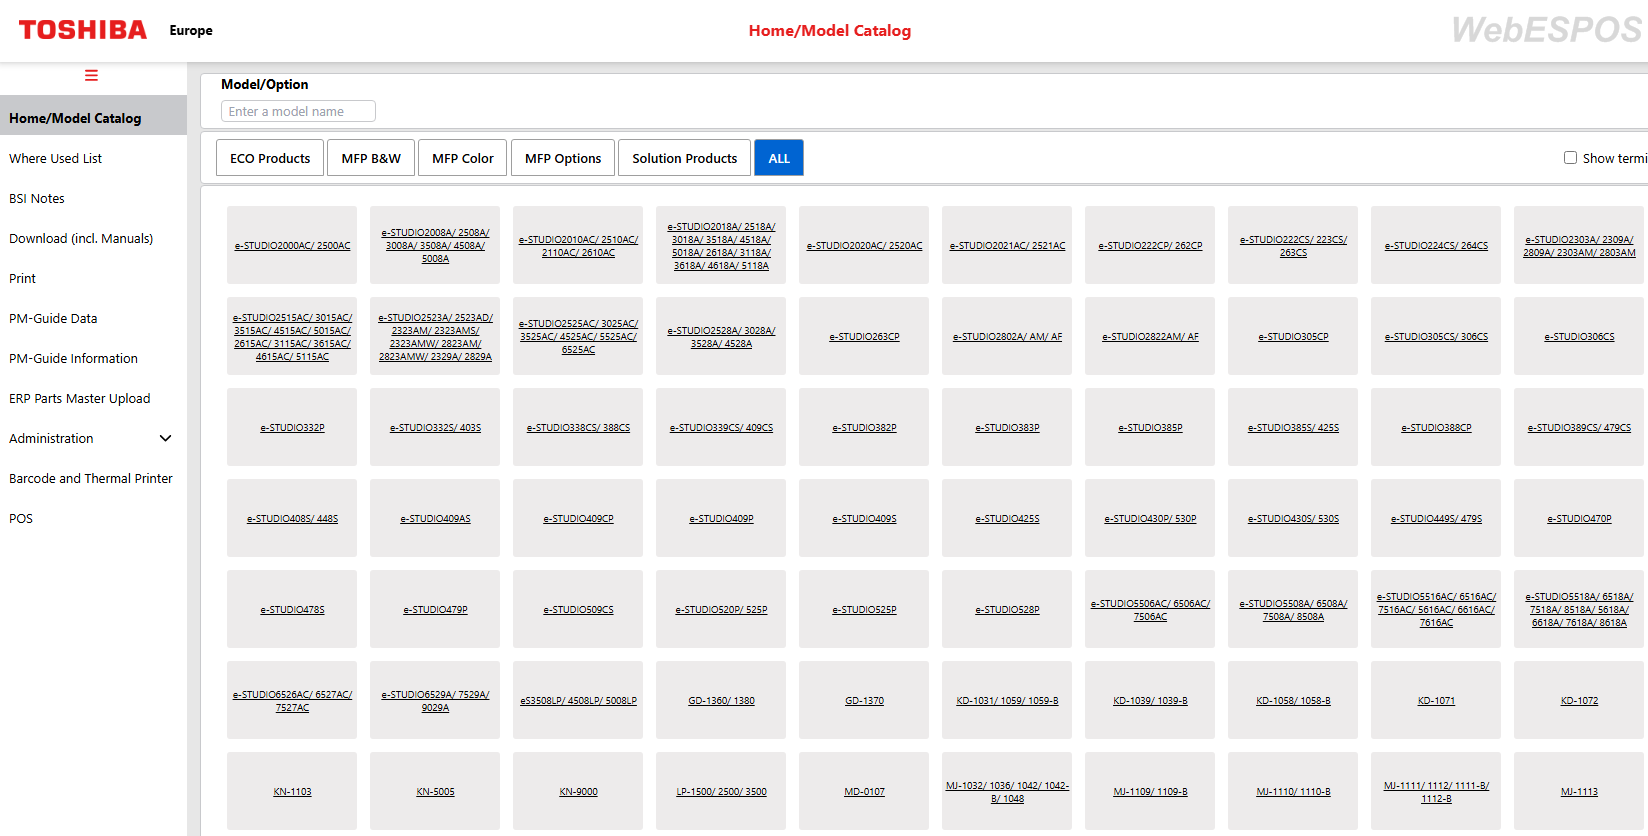Open the e-STUDIO332P model tile

pos(292,428)
